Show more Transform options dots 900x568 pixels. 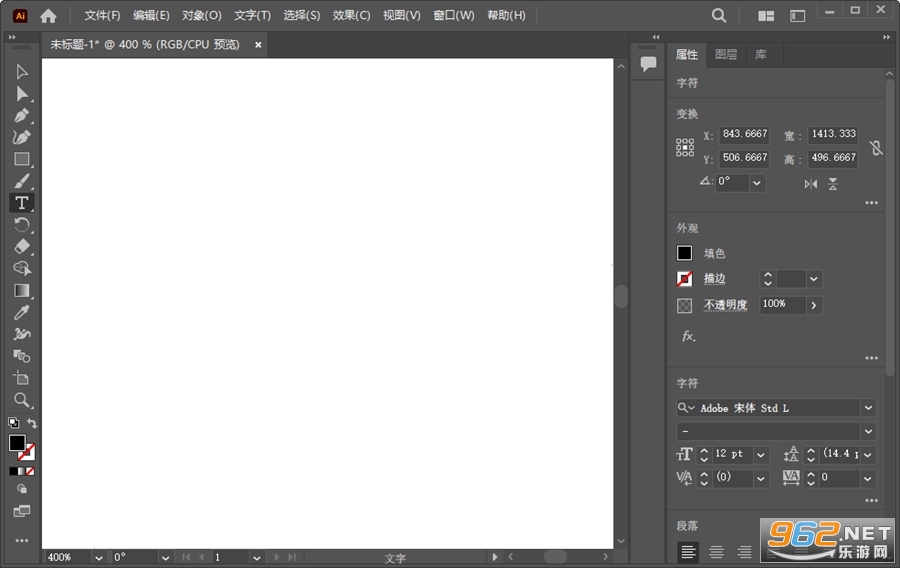pyautogui.click(x=871, y=203)
